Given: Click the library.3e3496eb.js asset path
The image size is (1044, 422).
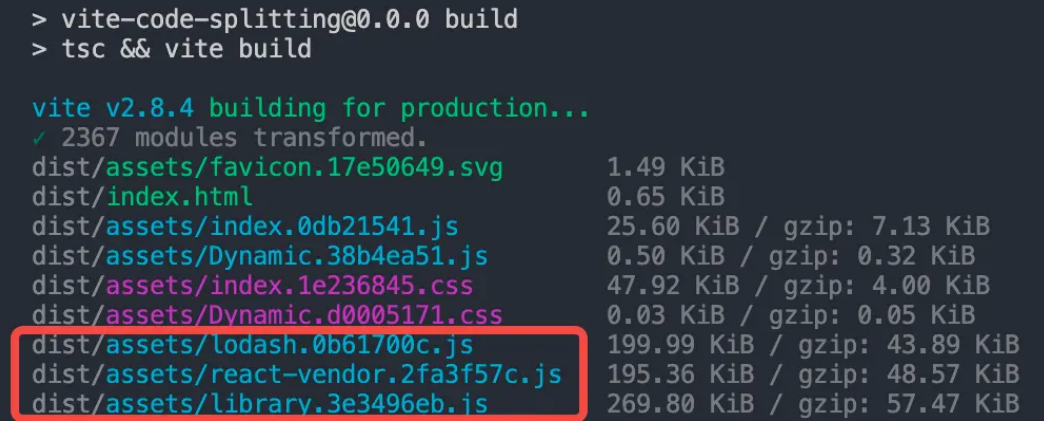Looking at the screenshot, I should 260,403.
